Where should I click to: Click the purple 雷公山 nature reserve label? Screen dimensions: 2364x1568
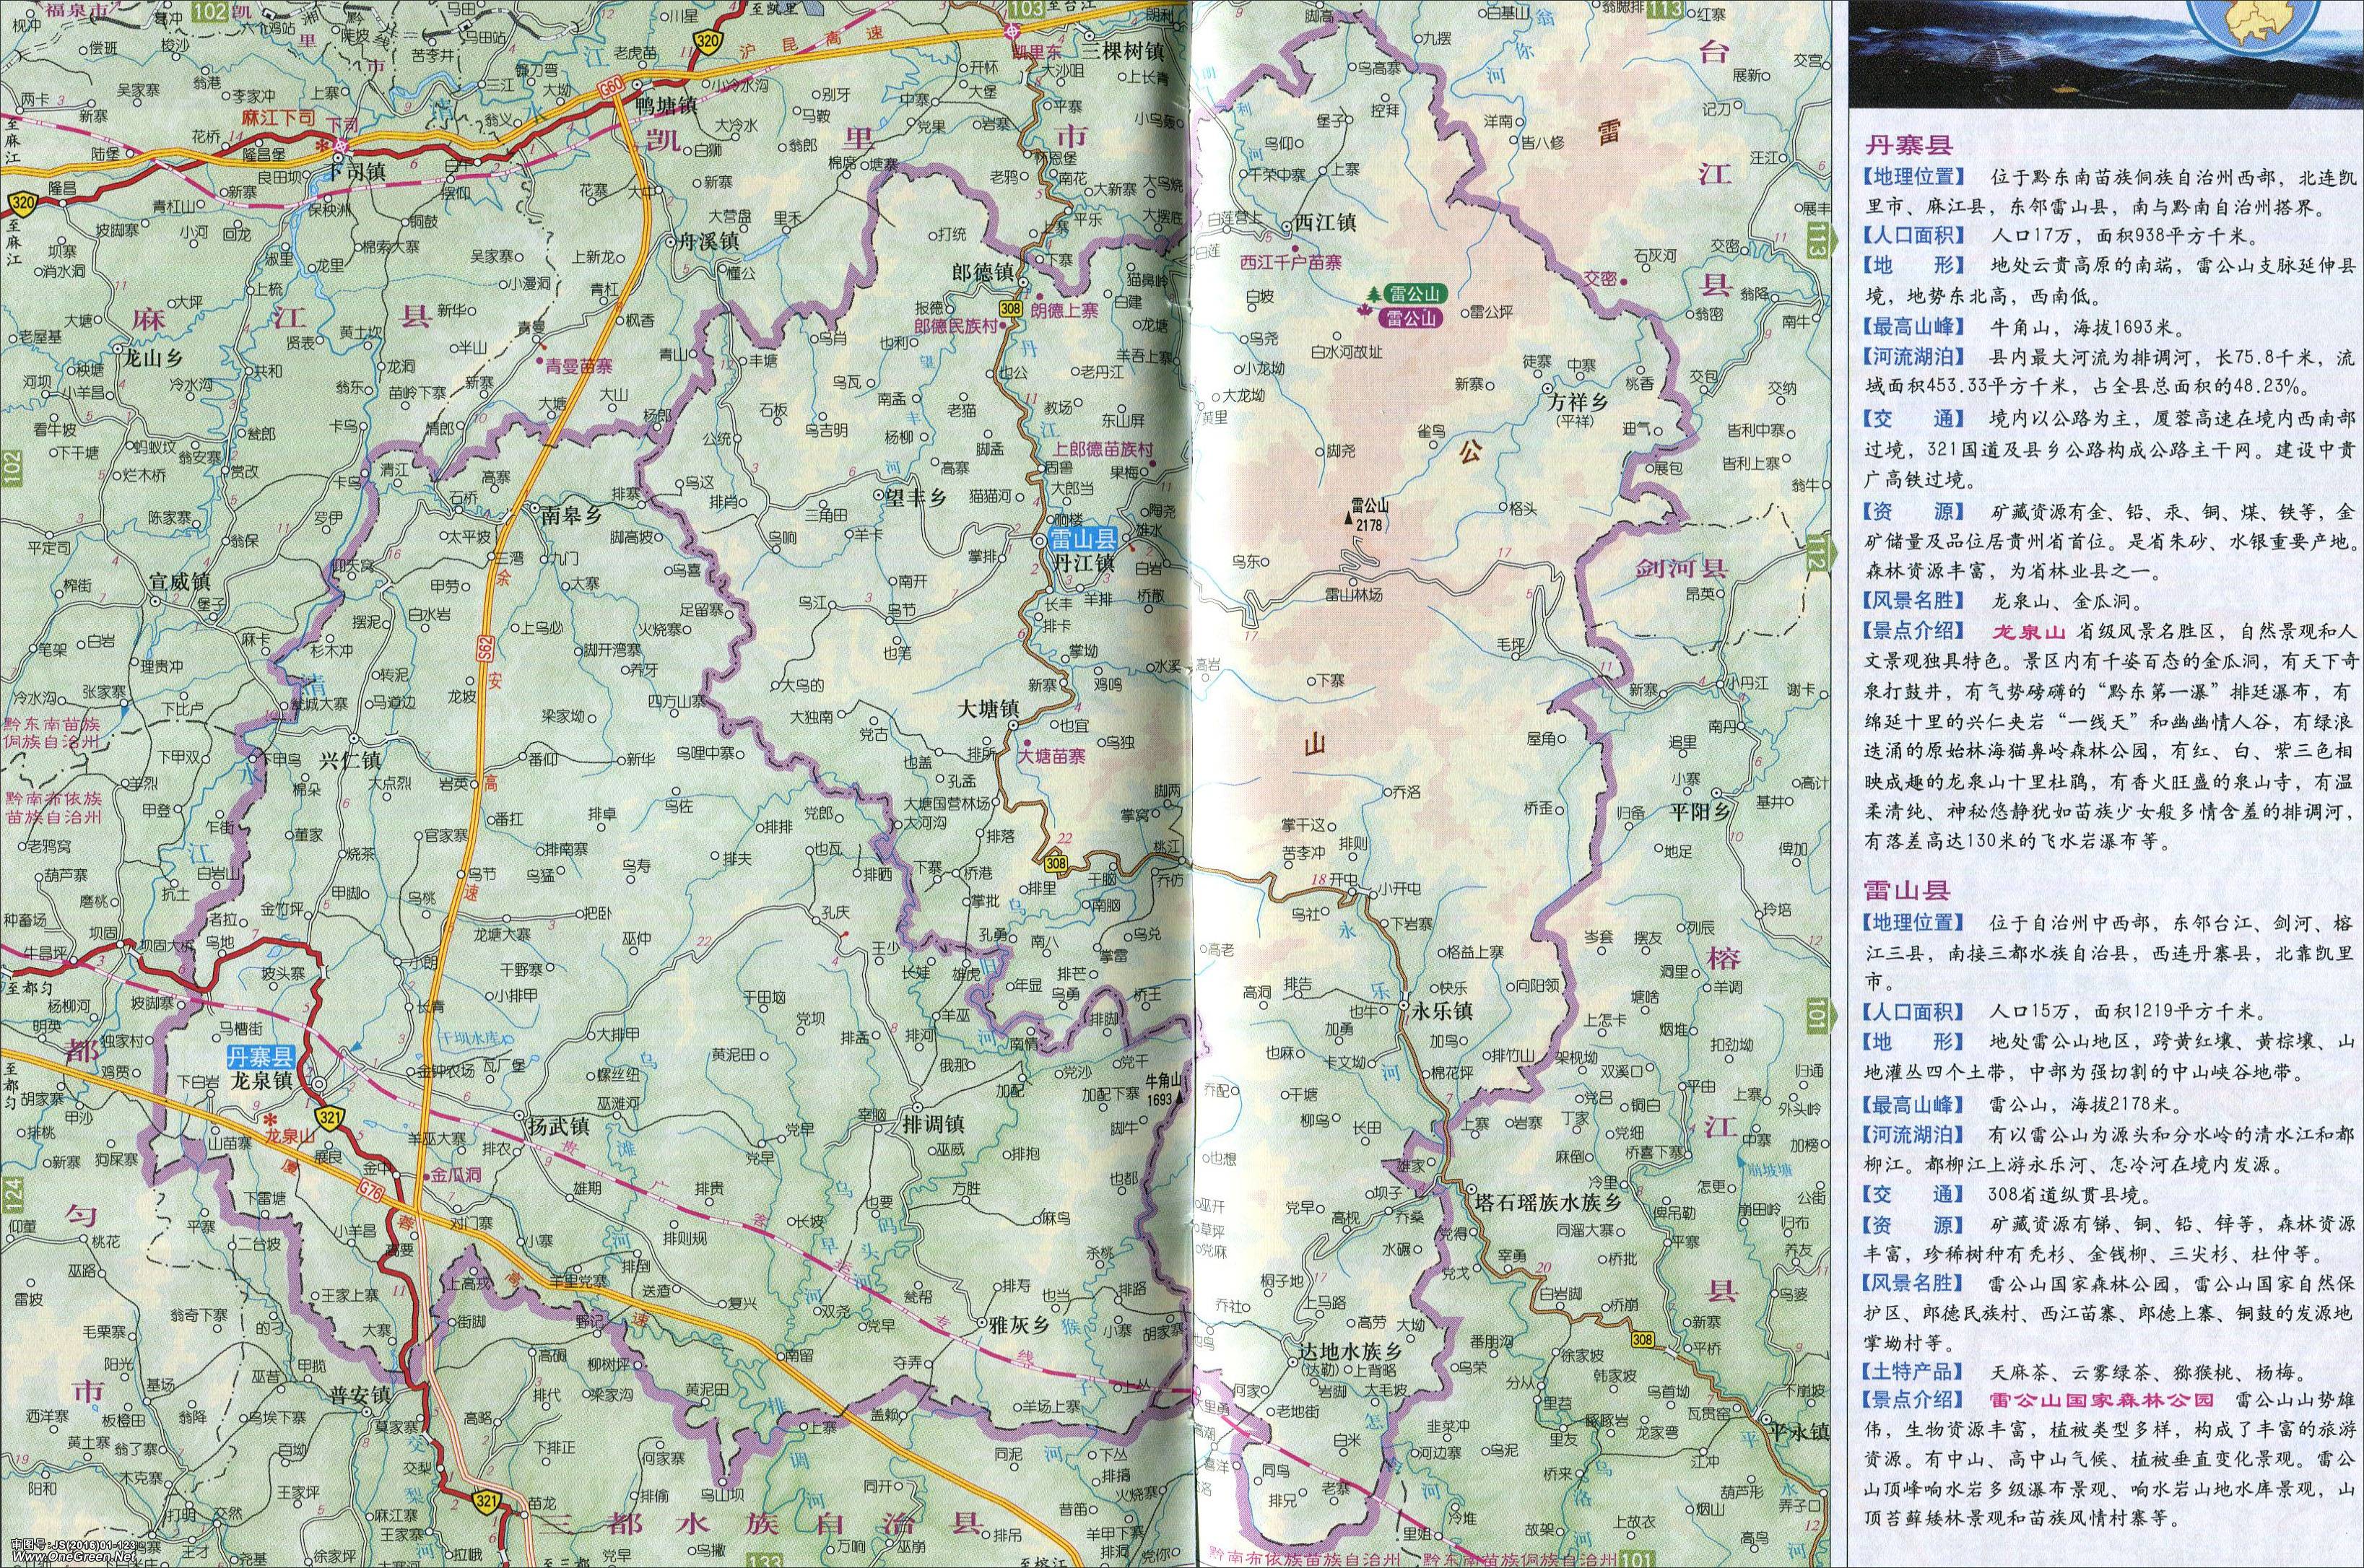point(1412,319)
